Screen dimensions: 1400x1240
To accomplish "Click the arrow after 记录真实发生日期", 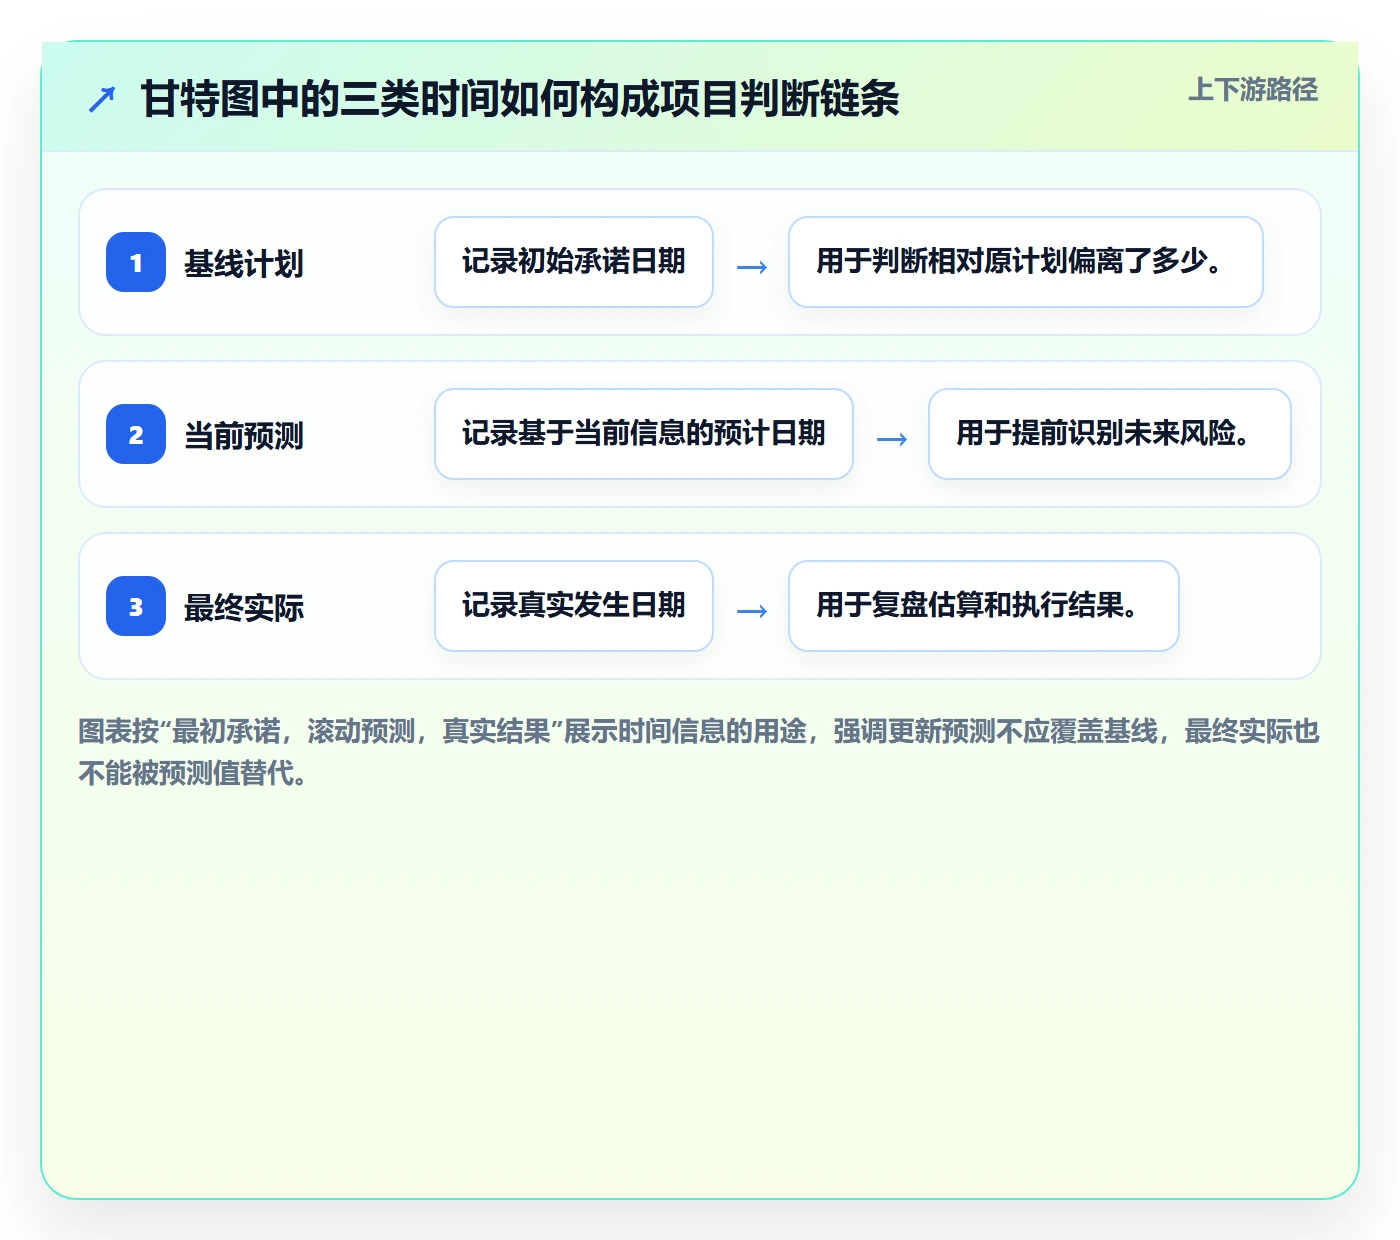I will [x=752, y=611].
